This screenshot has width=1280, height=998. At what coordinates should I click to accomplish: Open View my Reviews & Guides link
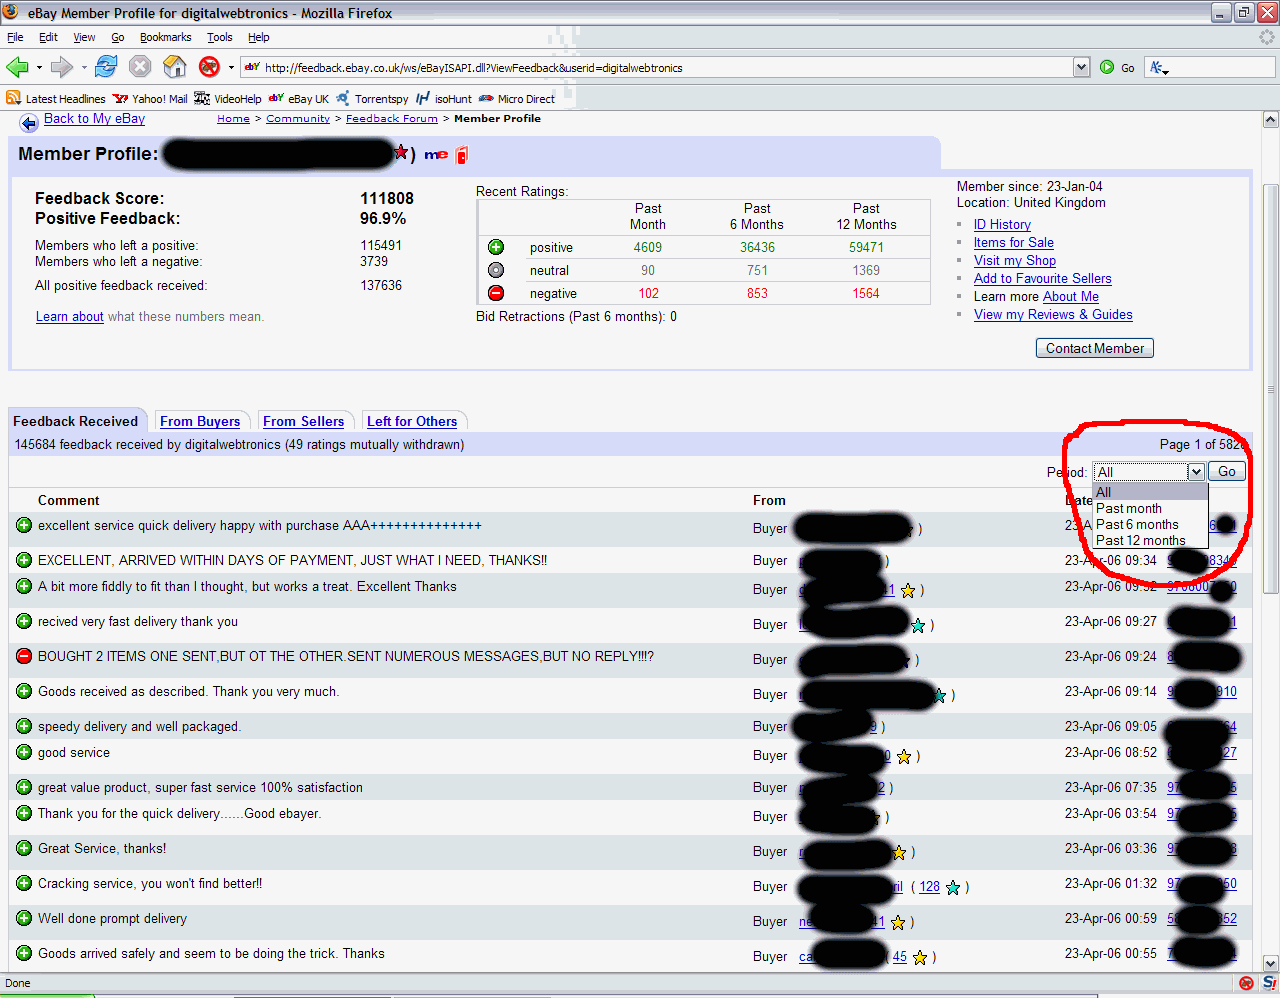point(1053,314)
